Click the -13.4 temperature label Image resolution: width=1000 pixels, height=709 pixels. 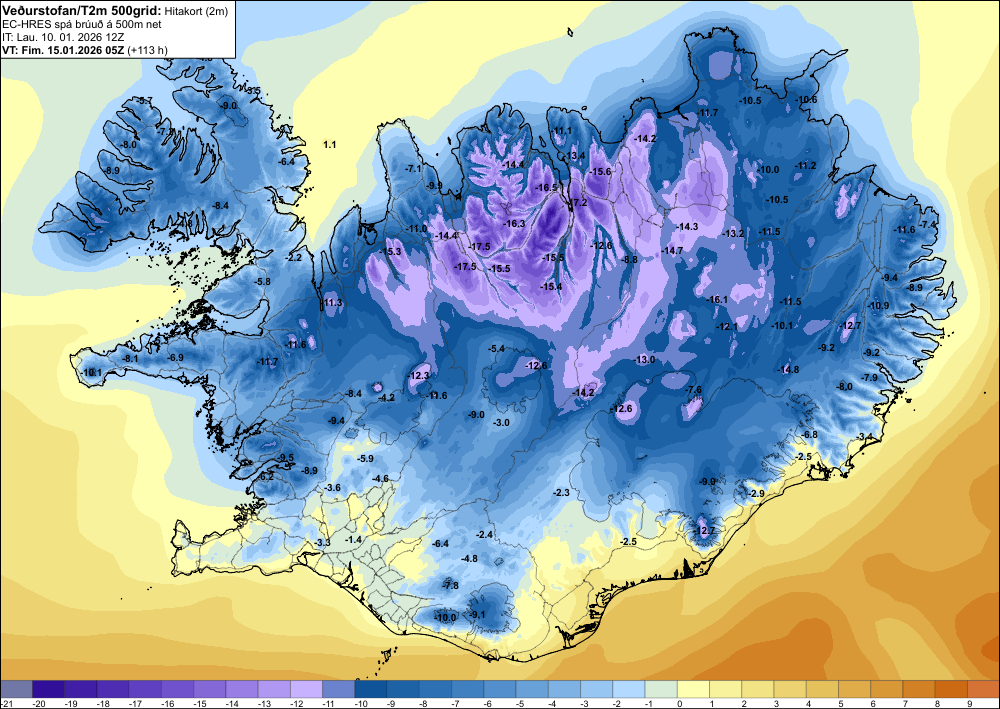pos(574,156)
